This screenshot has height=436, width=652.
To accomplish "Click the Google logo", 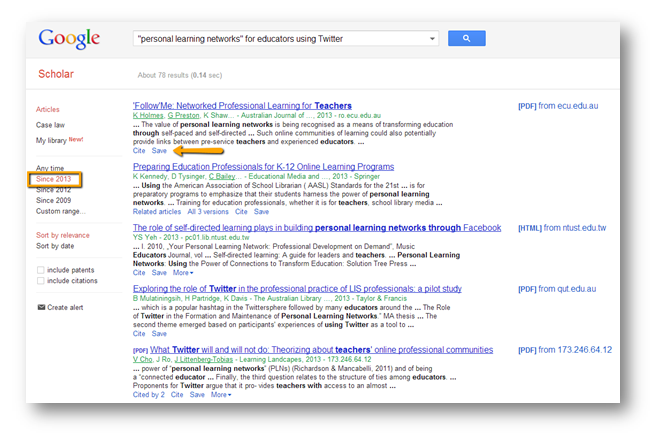I will [x=69, y=39].
